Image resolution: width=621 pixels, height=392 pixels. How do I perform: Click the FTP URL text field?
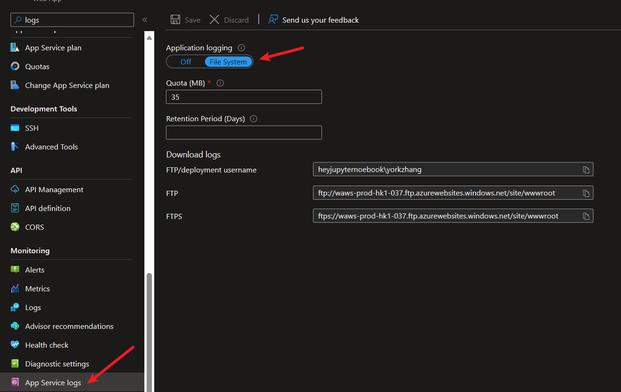pos(453,193)
